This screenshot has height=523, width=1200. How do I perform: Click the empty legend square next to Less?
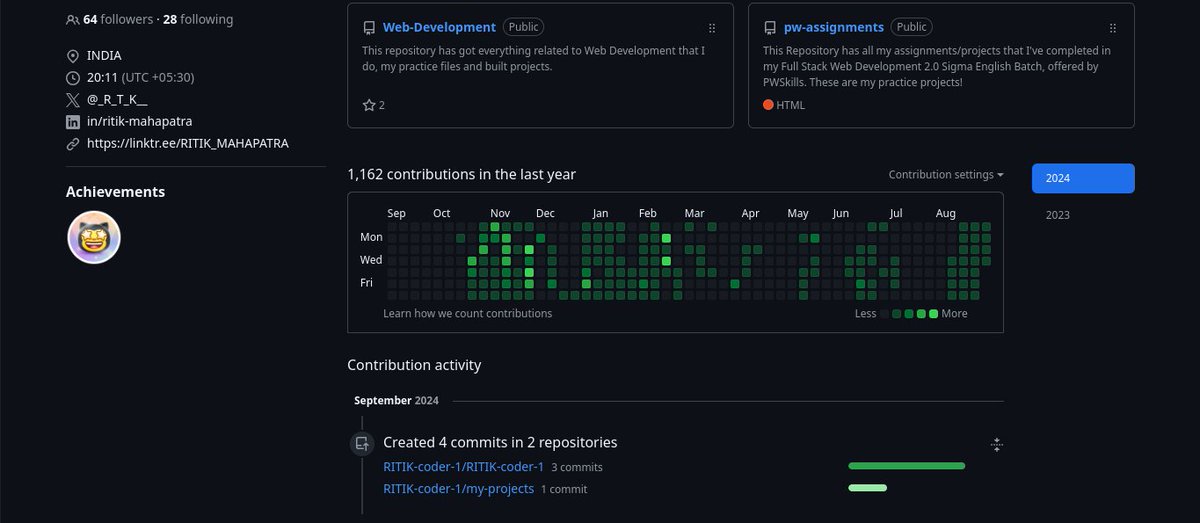pos(885,314)
